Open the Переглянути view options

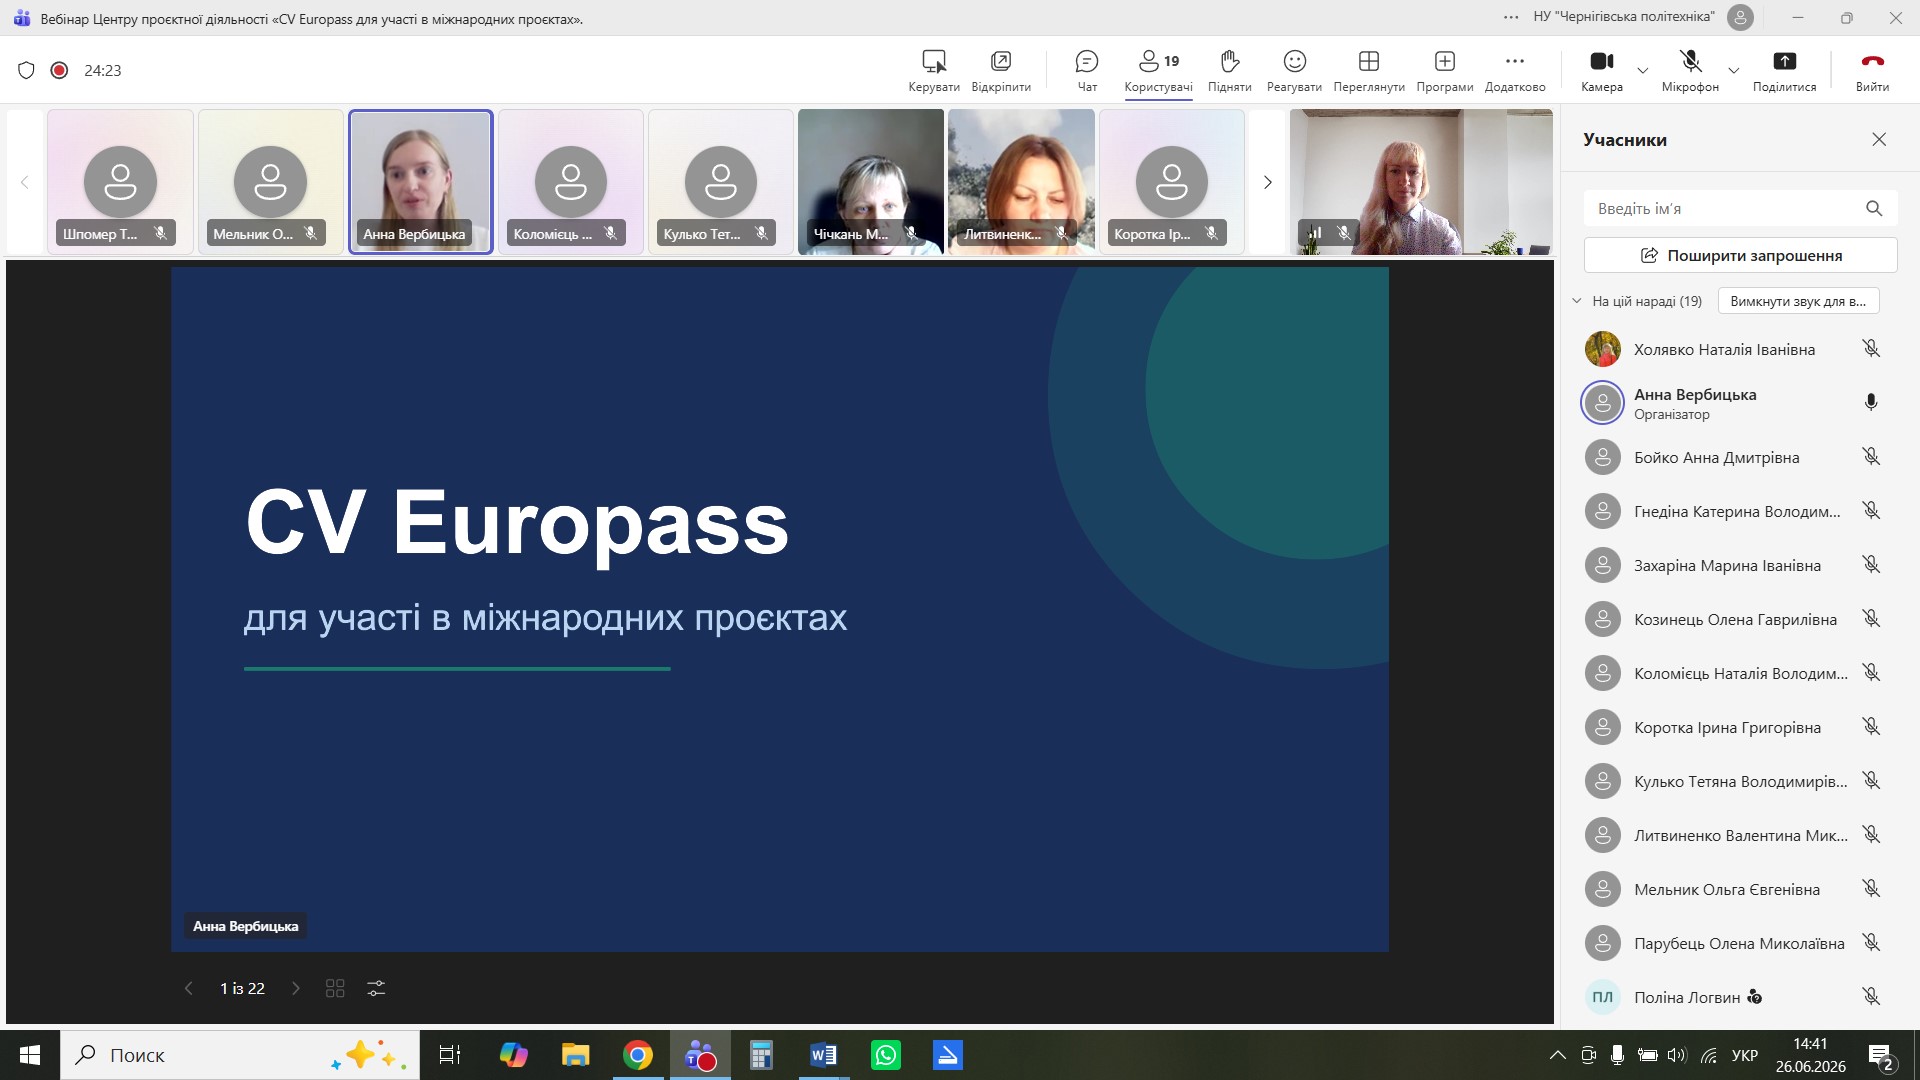pyautogui.click(x=1369, y=71)
